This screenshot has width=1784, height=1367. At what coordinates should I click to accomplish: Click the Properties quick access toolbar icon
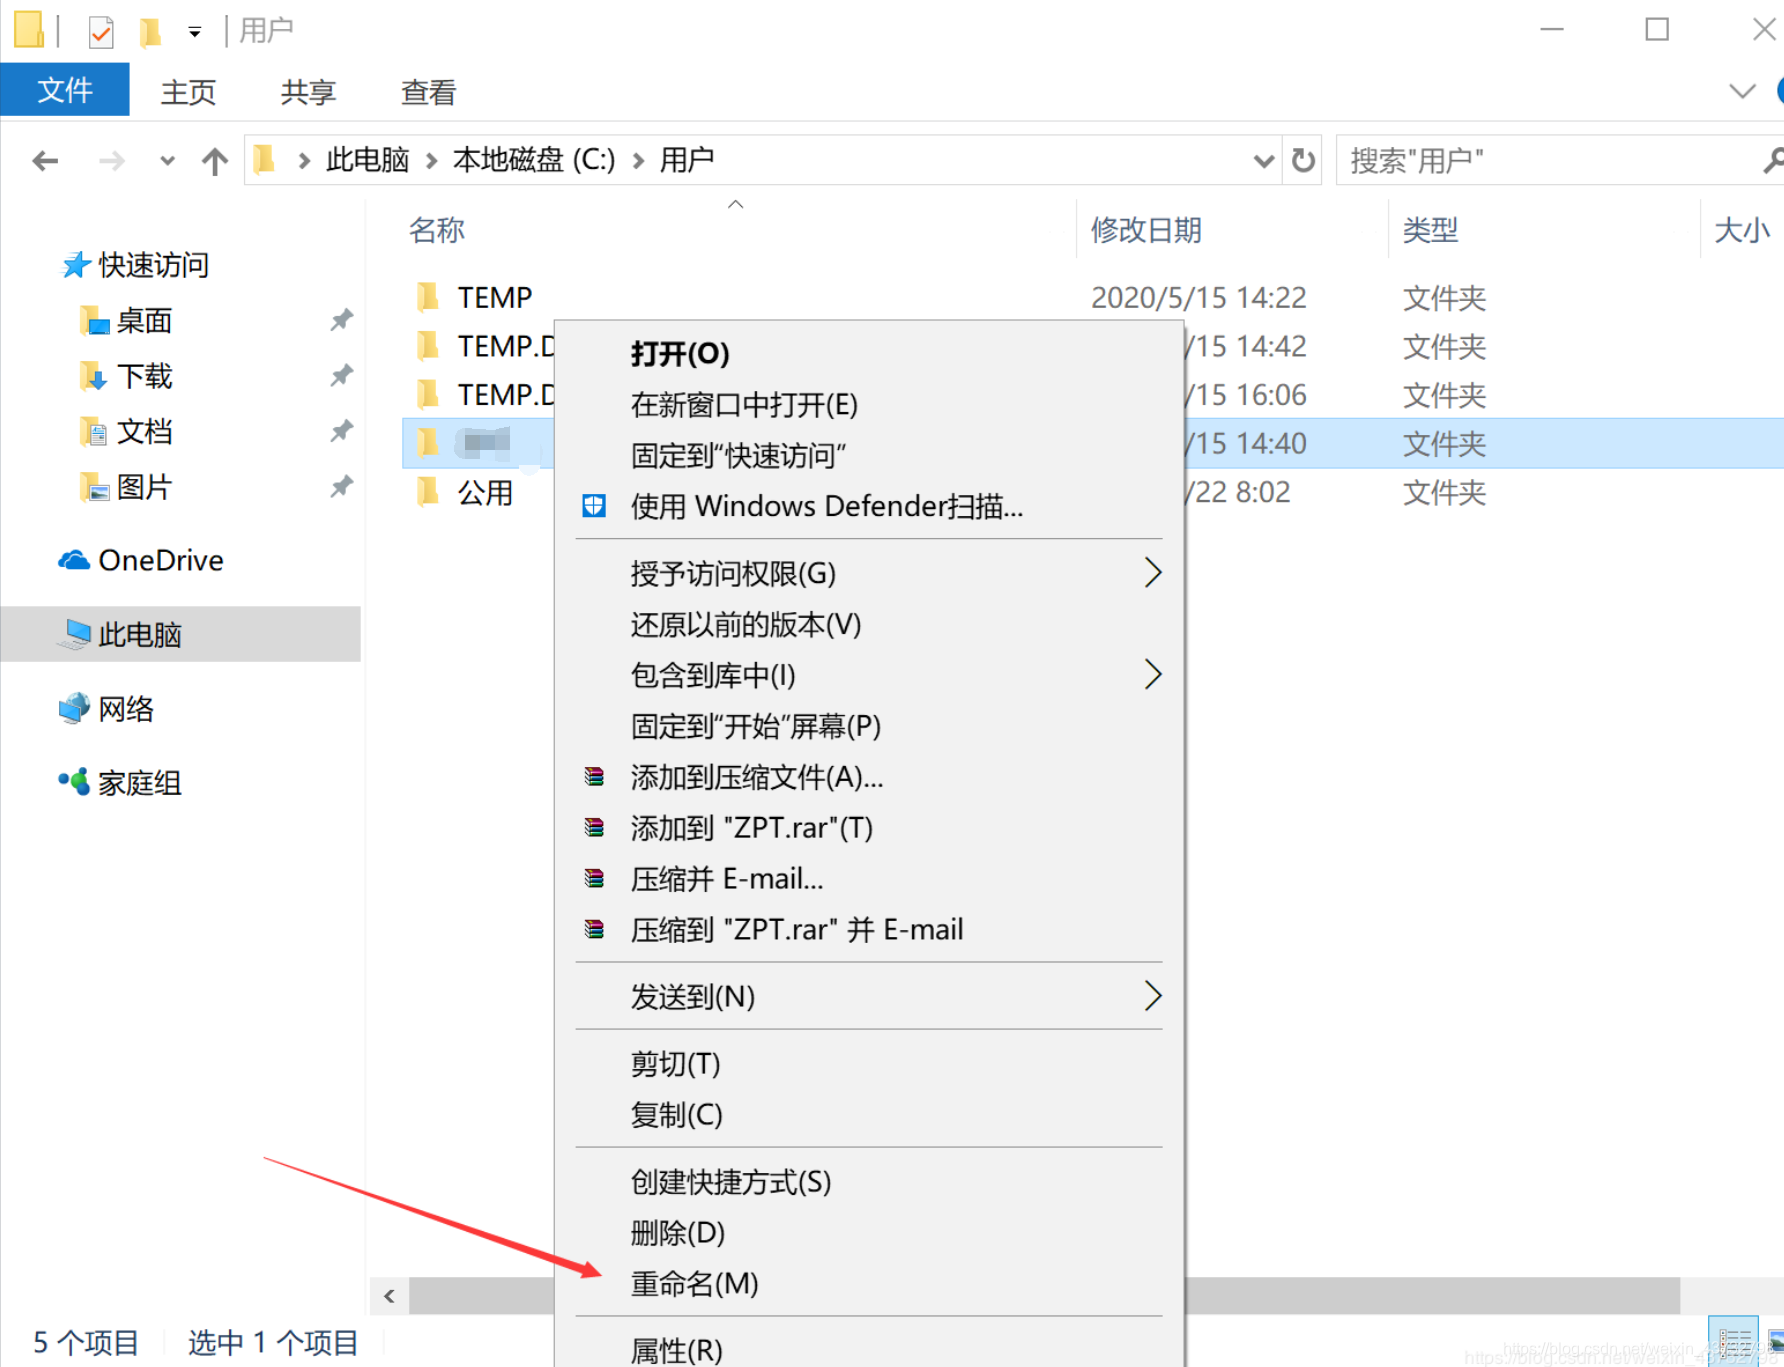101,32
